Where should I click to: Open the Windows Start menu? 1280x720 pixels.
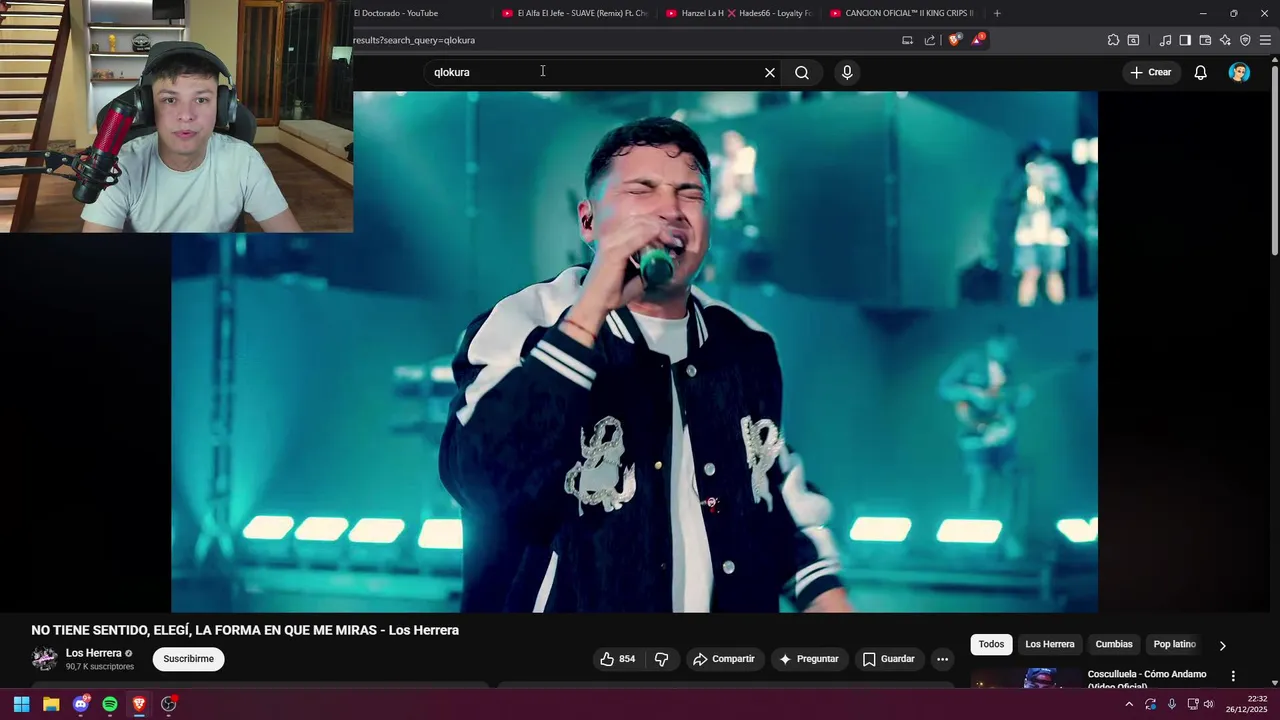[21, 704]
